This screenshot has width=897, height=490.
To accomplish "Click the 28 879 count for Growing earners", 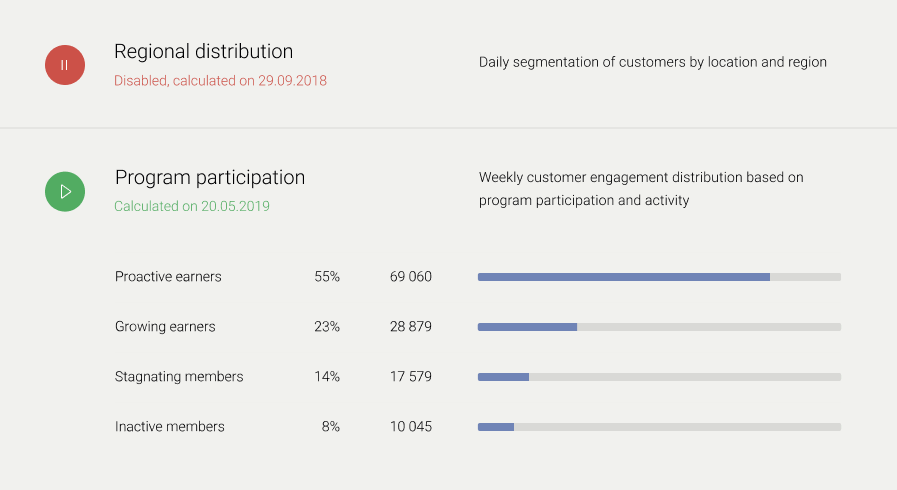I will coord(410,327).
